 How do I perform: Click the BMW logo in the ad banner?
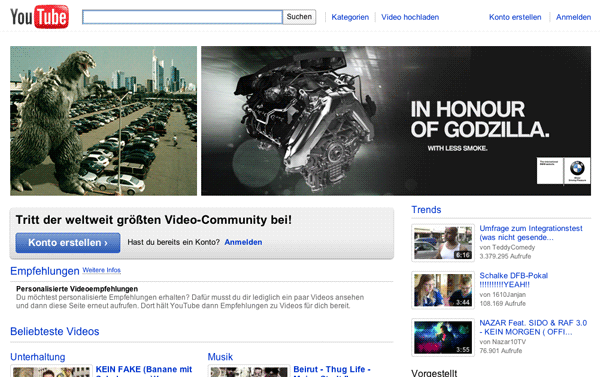(577, 170)
